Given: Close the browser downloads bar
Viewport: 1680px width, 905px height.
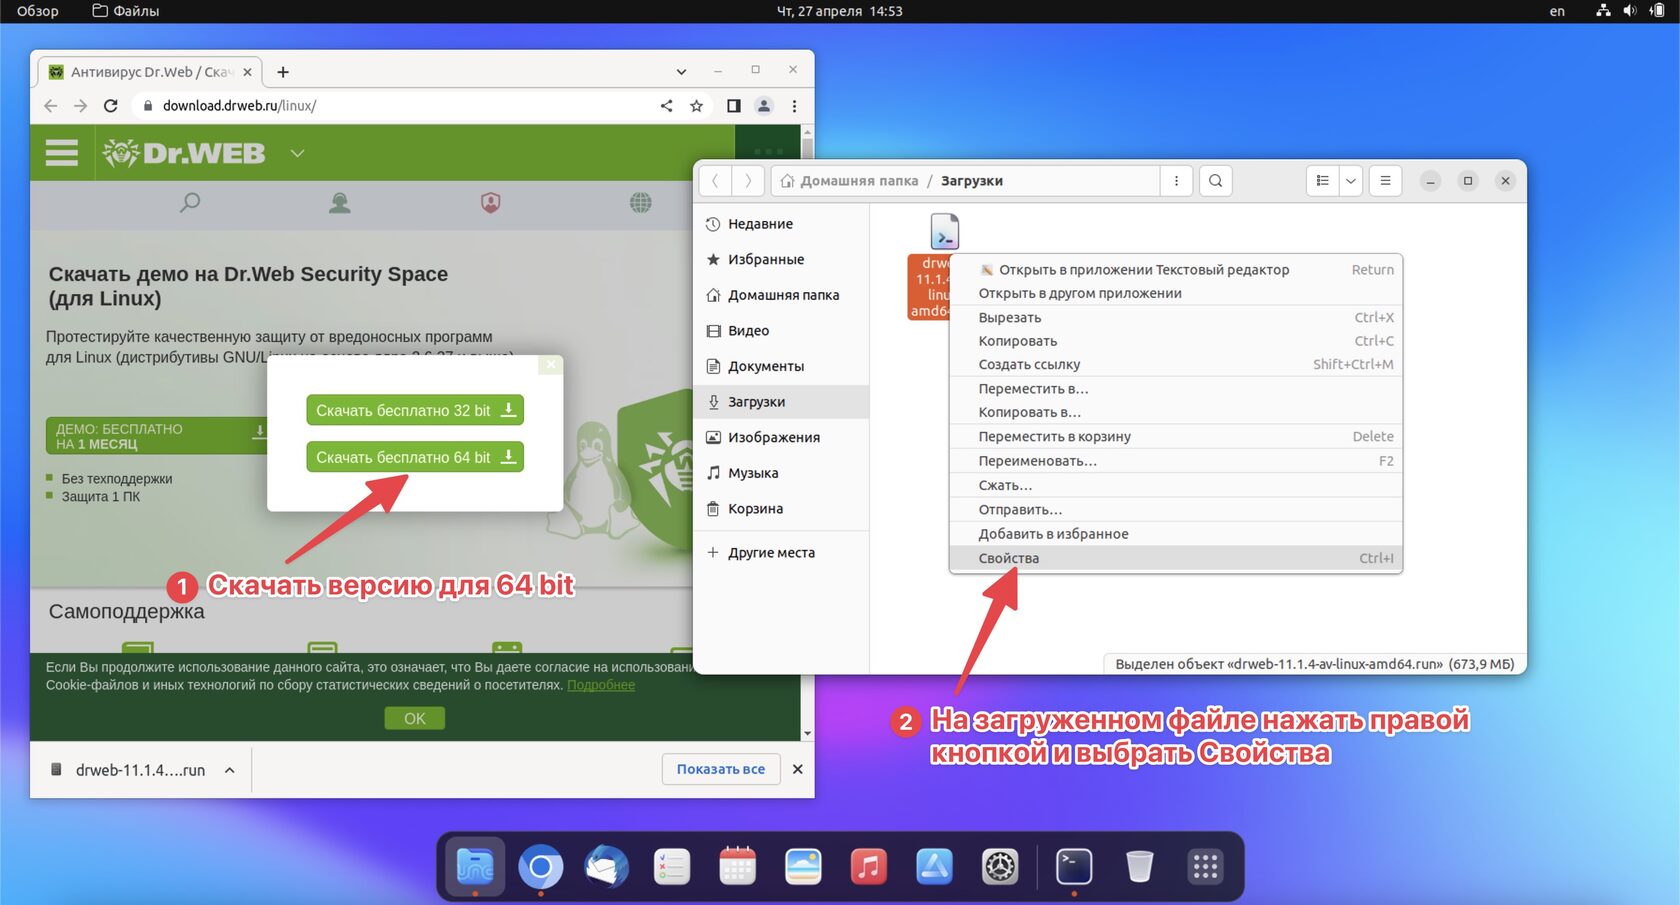Looking at the screenshot, I should coord(798,769).
